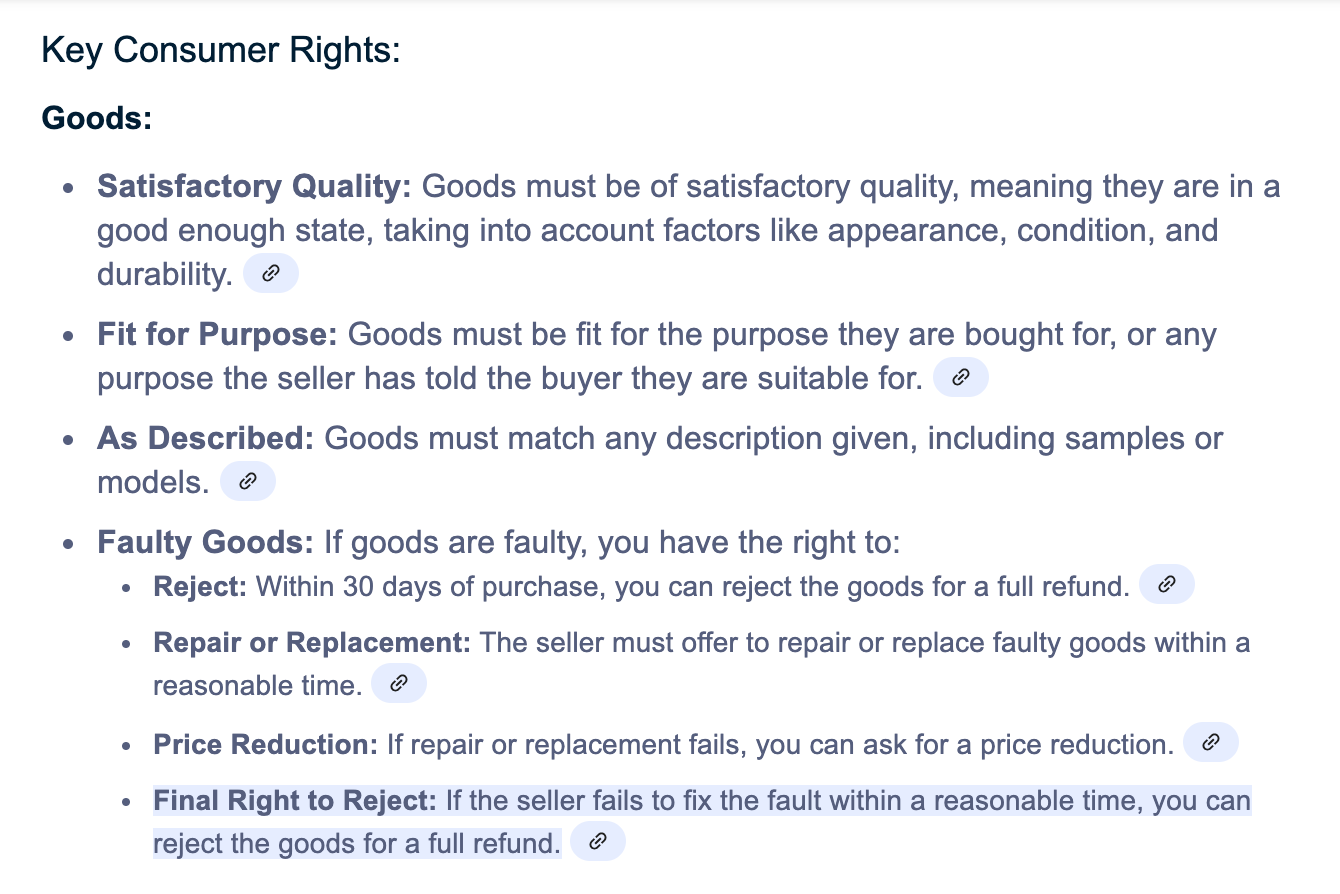Click the text 'Within 30 days of purchase'
Viewport: 1340px width, 894px height.
[x=428, y=586]
